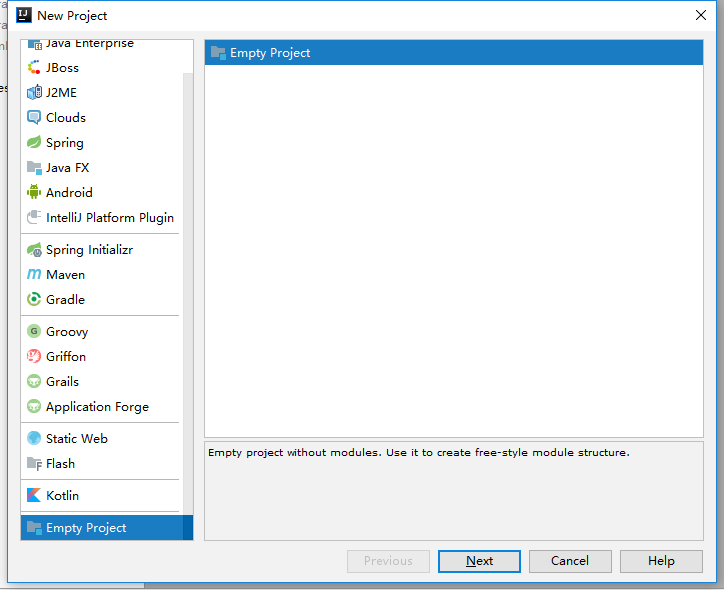Choose Griffon project type
This screenshot has height=590, width=724.
100,356
